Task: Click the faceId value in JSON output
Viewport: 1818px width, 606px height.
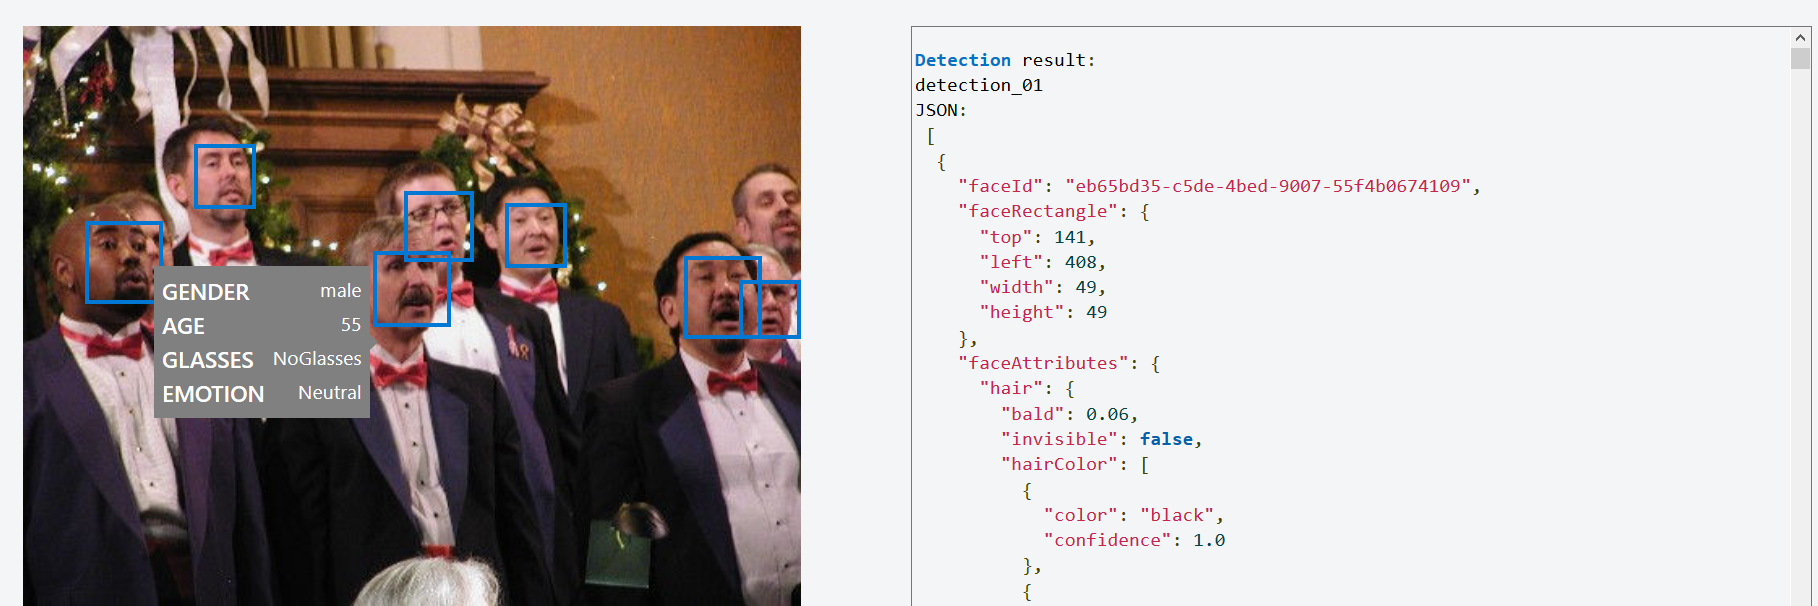Action: tap(1268, 186)
